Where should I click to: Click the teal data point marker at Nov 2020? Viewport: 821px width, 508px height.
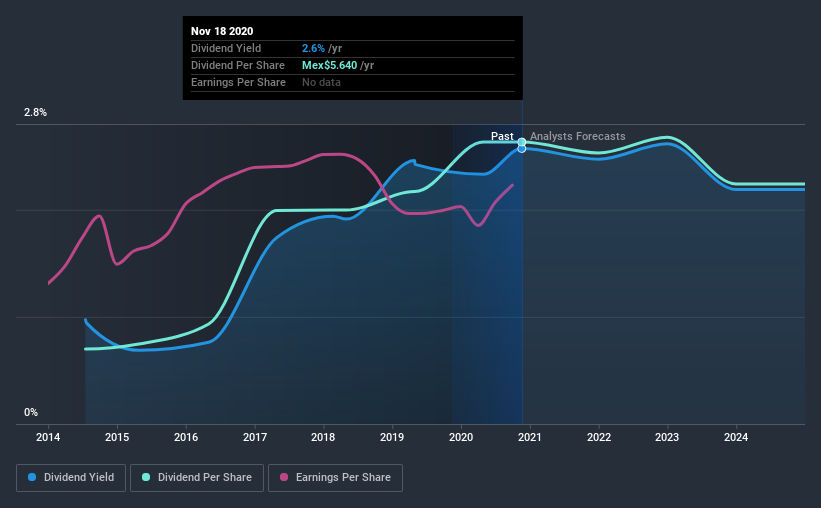click(522, 142)
